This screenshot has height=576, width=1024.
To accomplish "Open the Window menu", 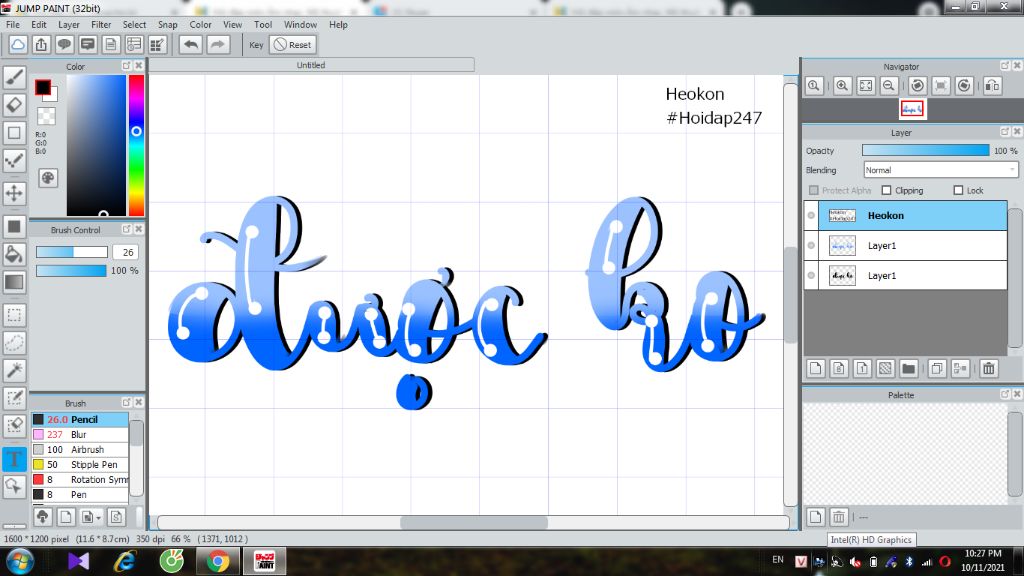I will 300,25.
